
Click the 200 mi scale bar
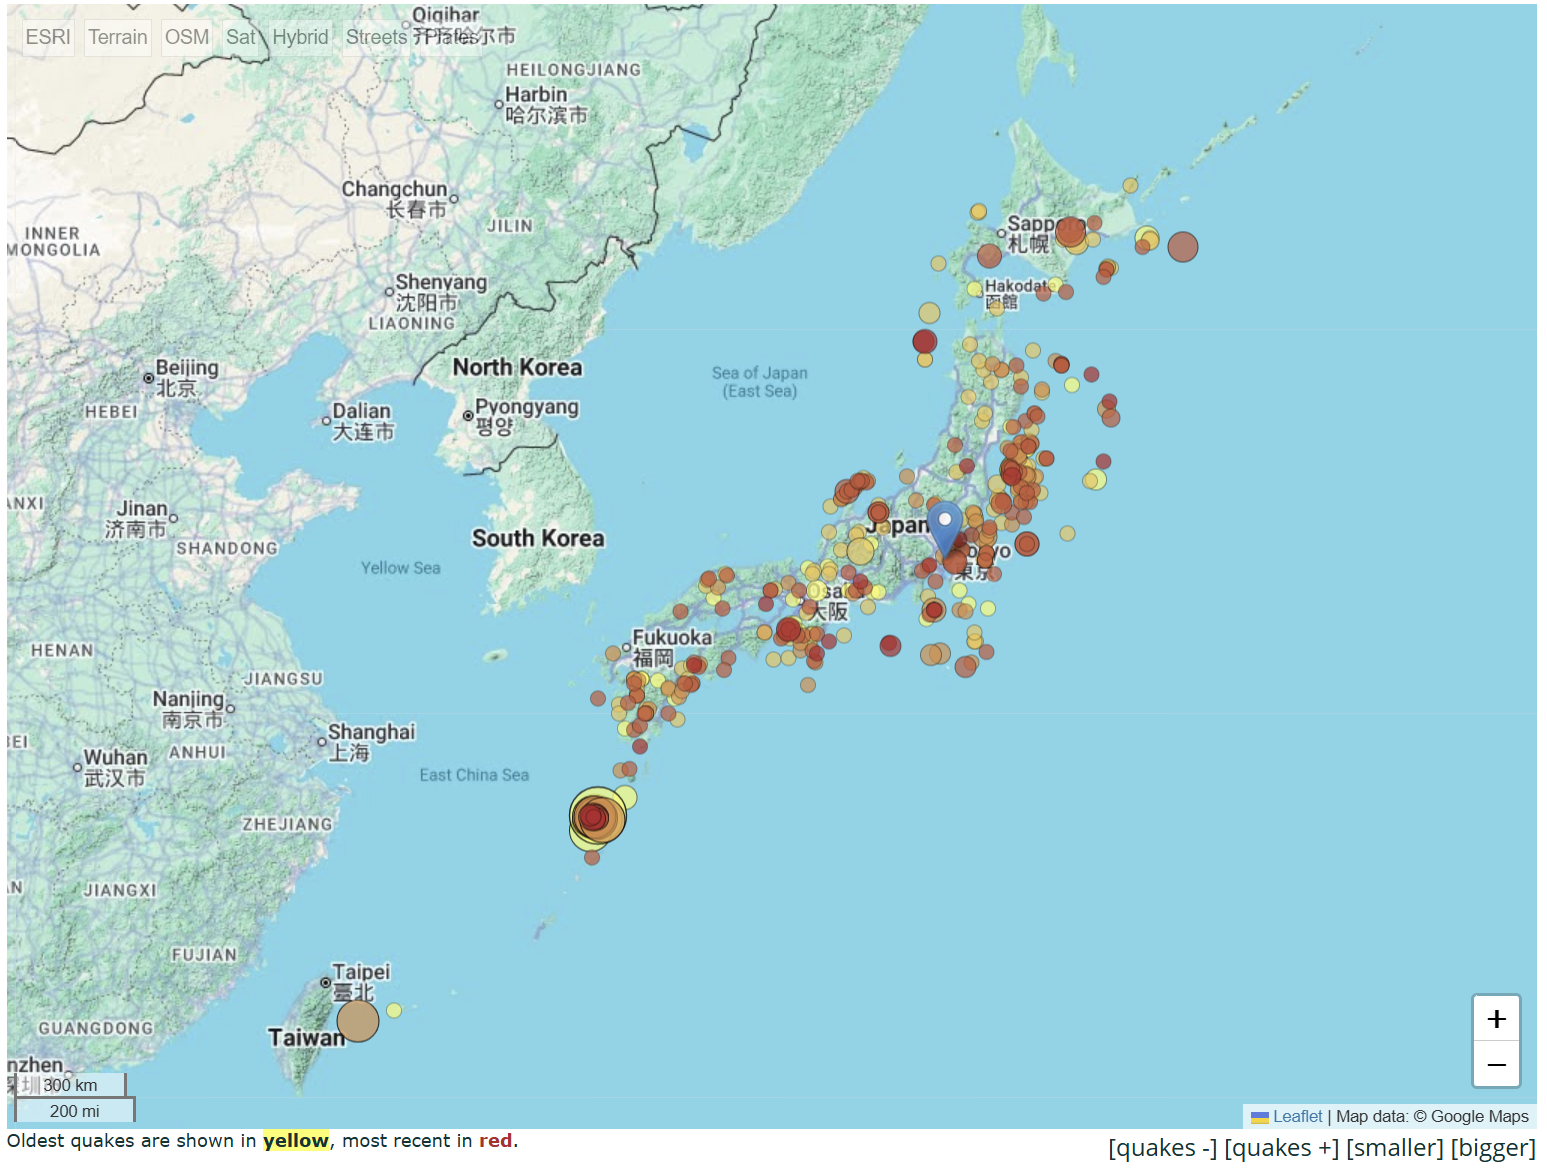[x=74, y=1111]
